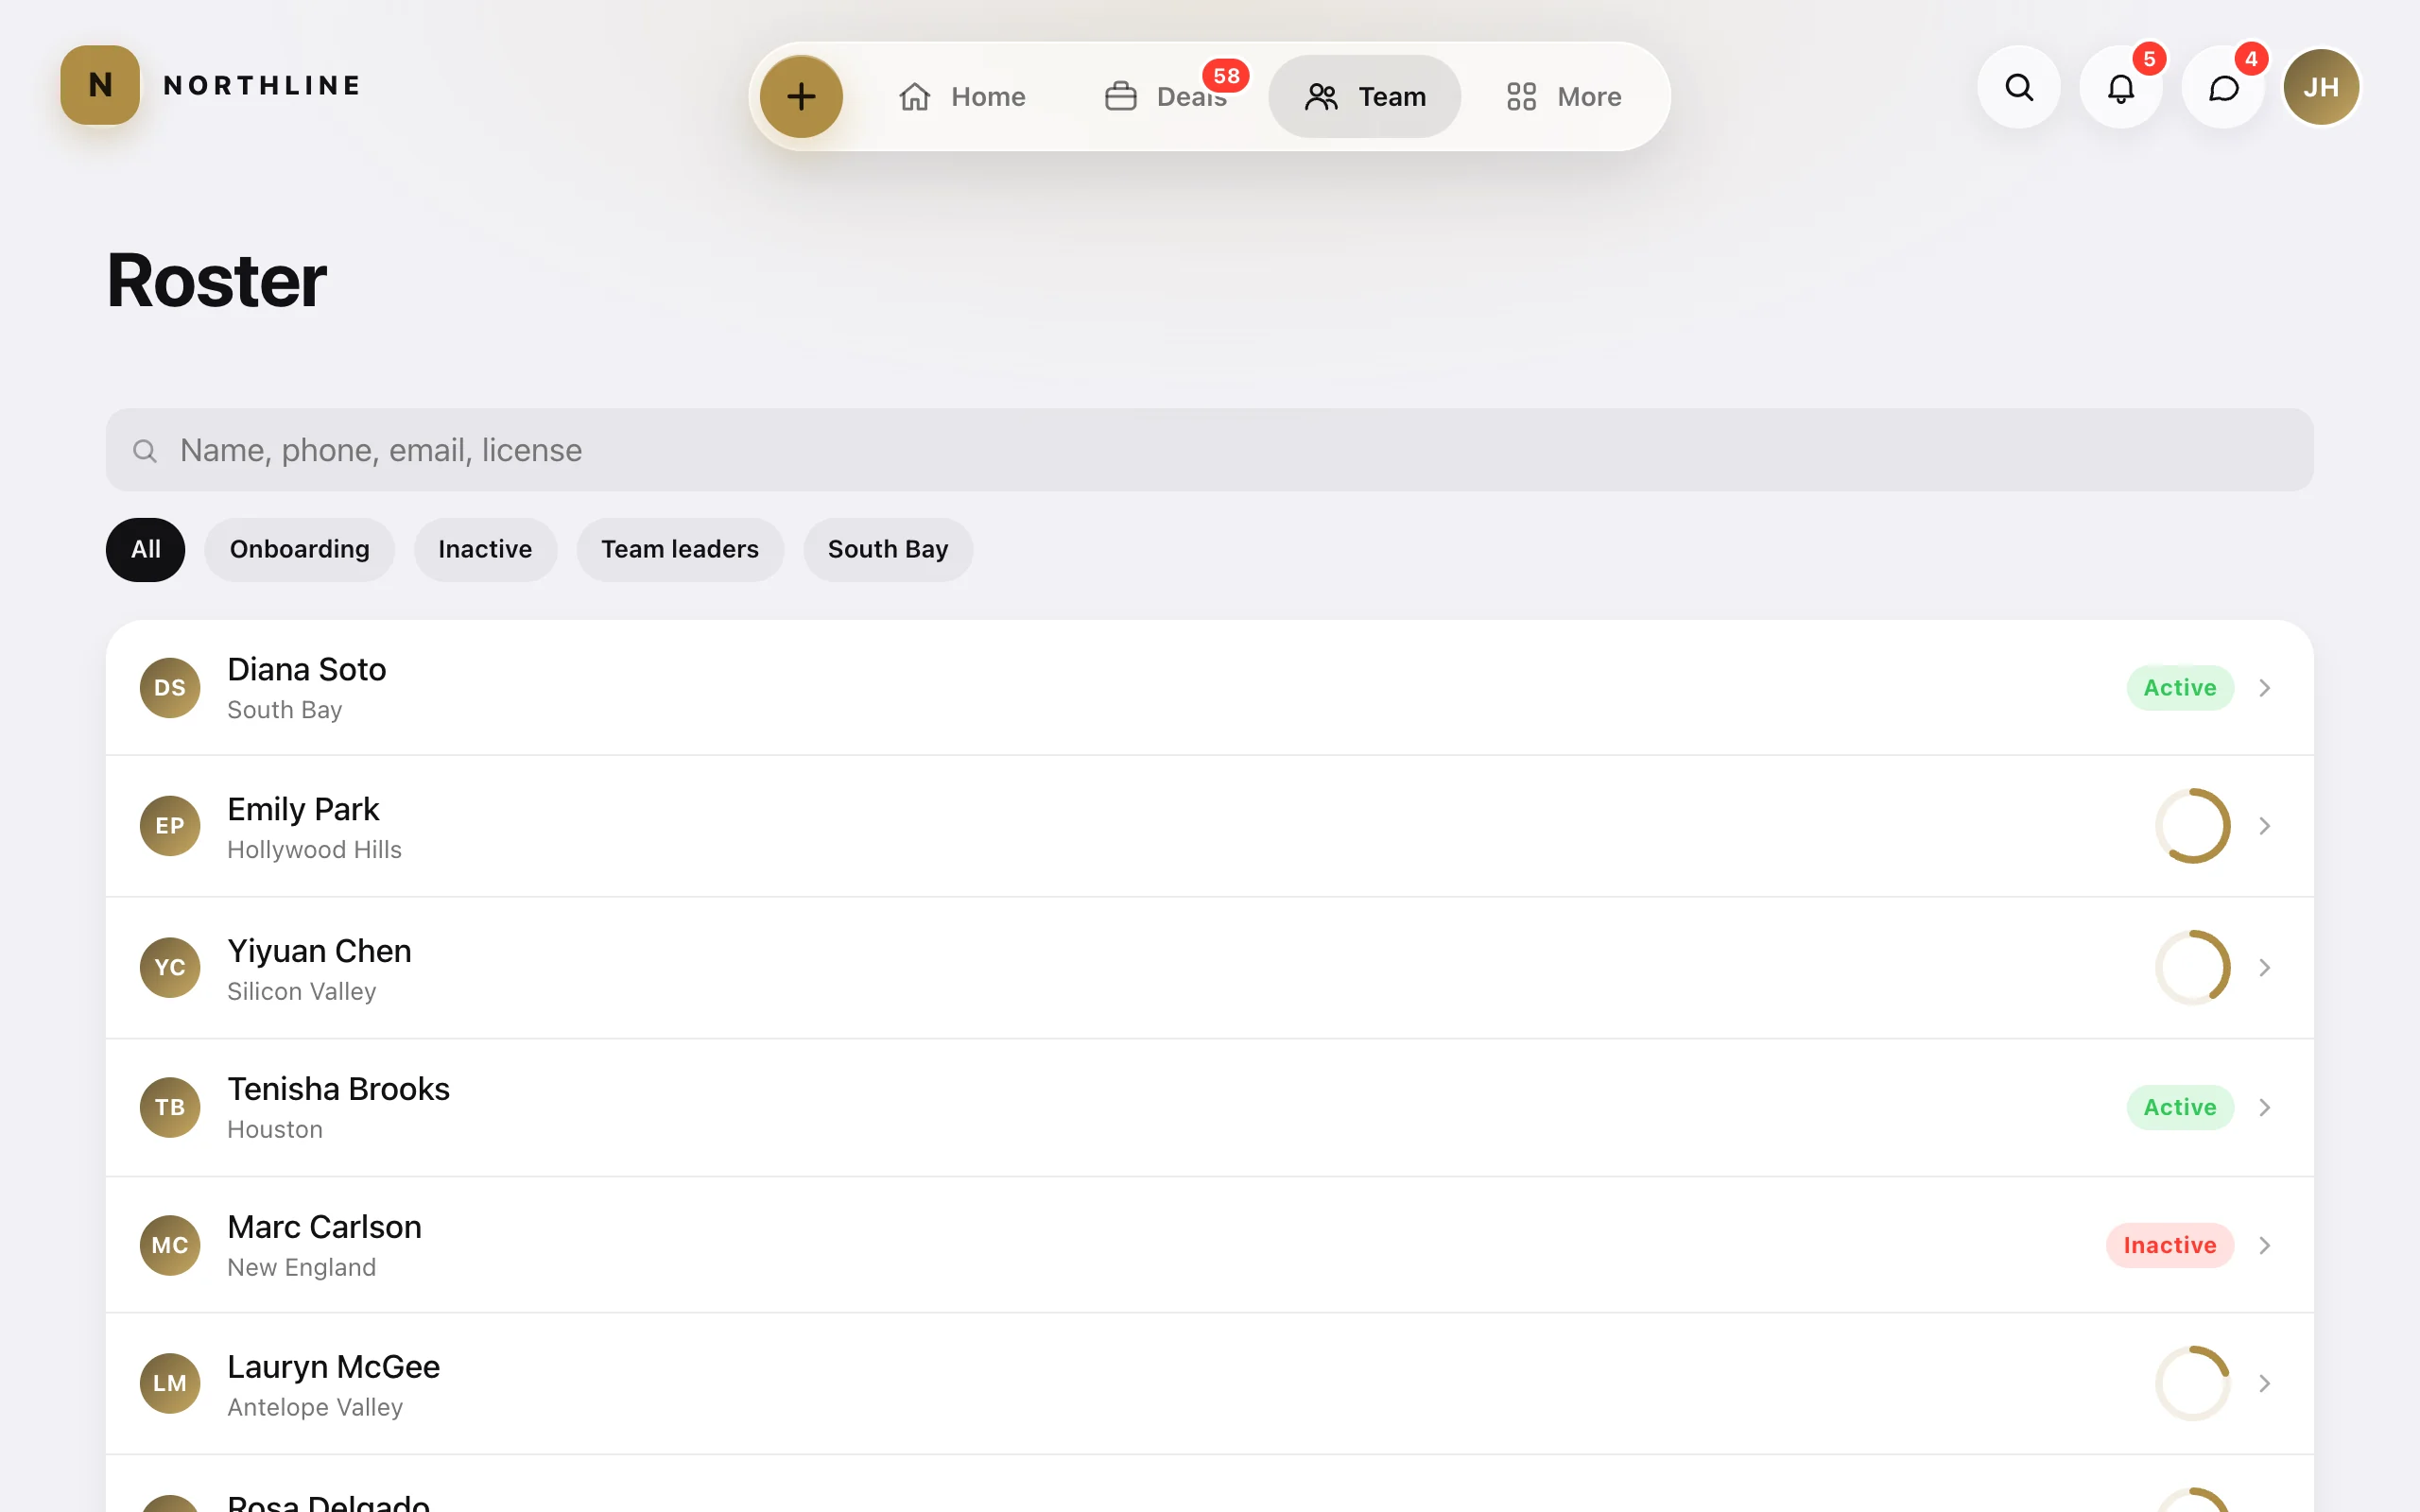Image resolution: width=2420 pixels, height=1512 pixels.
Task: Click Lauryn McGee's onboarding progress ring
Action: point(2193,1383)
